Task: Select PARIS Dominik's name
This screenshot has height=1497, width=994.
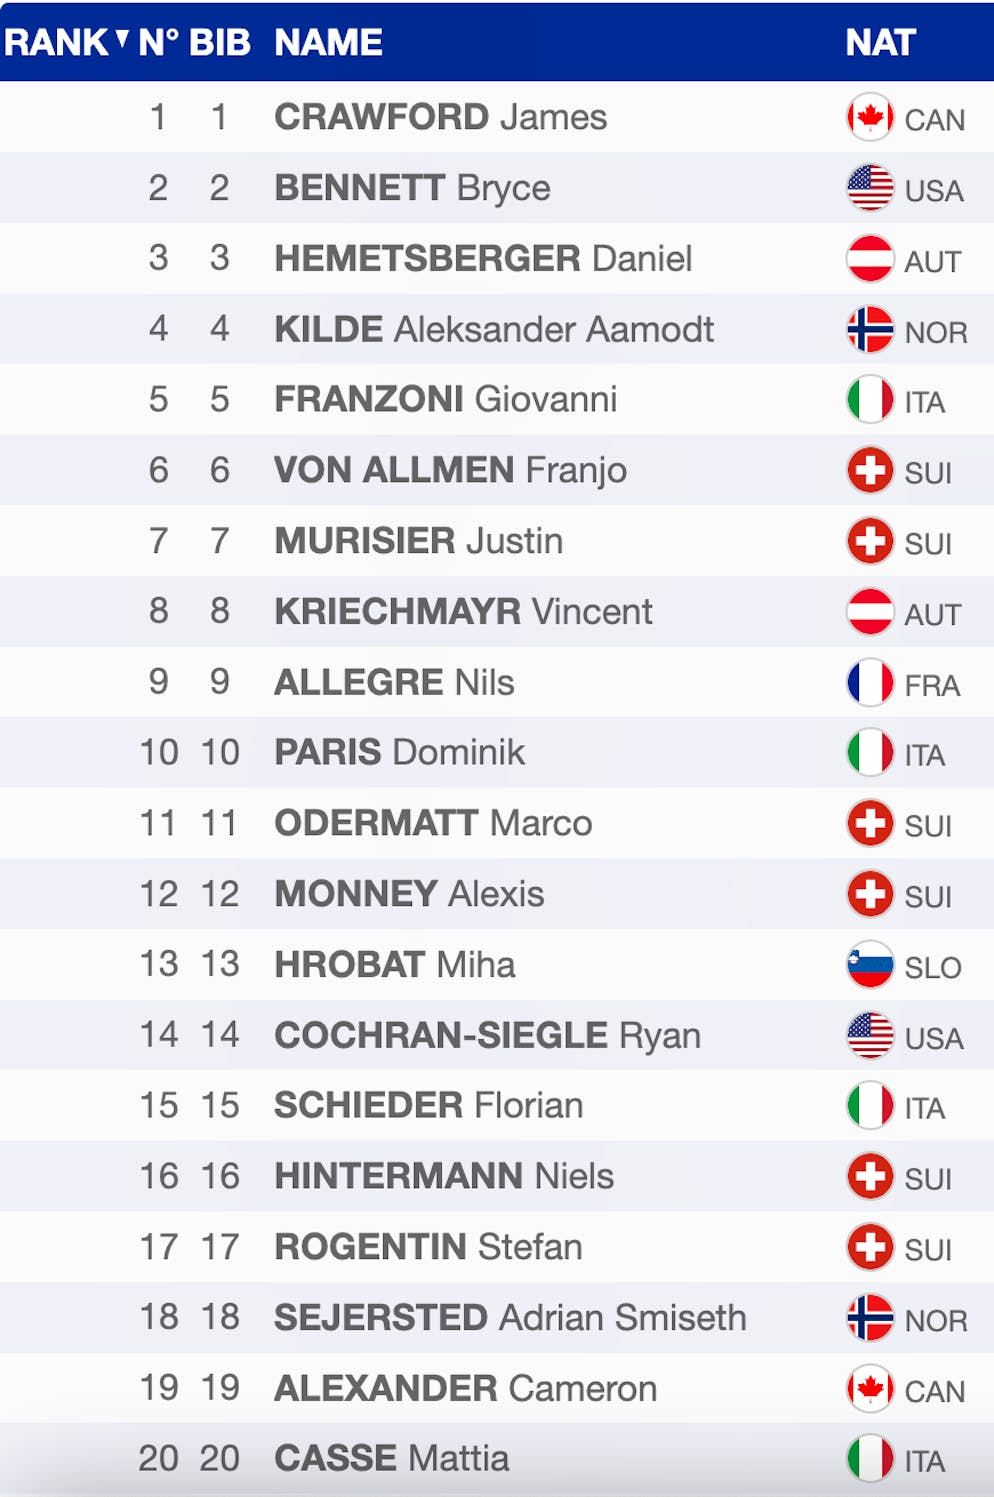Action: tap(399, 752)
